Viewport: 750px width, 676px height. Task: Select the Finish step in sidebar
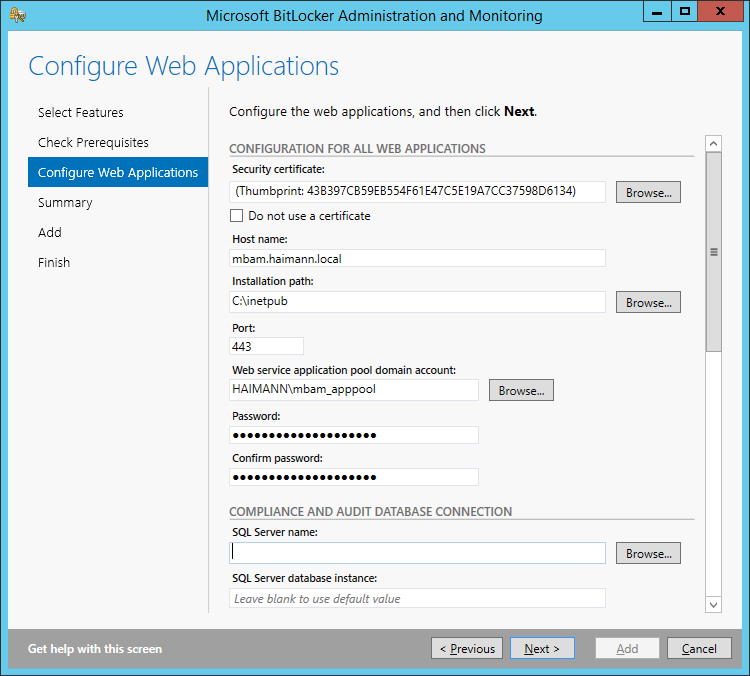pyautogui.click(x=54, y=263)
